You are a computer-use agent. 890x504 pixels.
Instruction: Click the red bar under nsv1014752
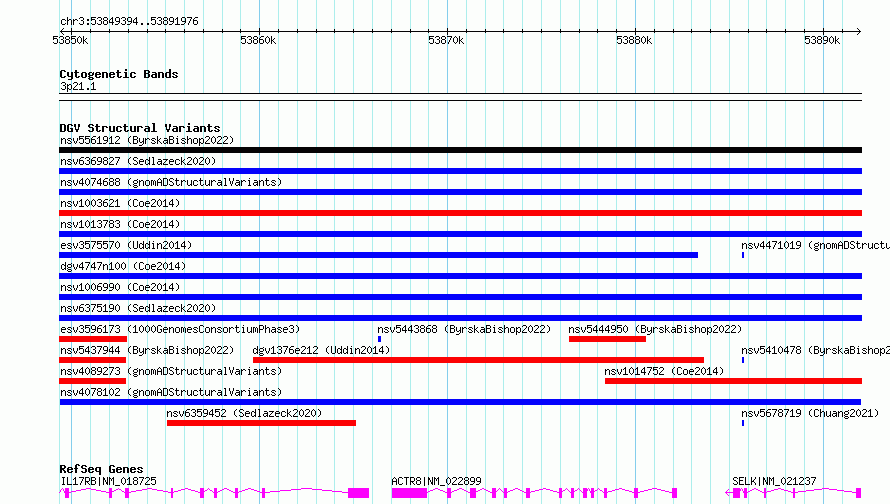coord(733,381)
